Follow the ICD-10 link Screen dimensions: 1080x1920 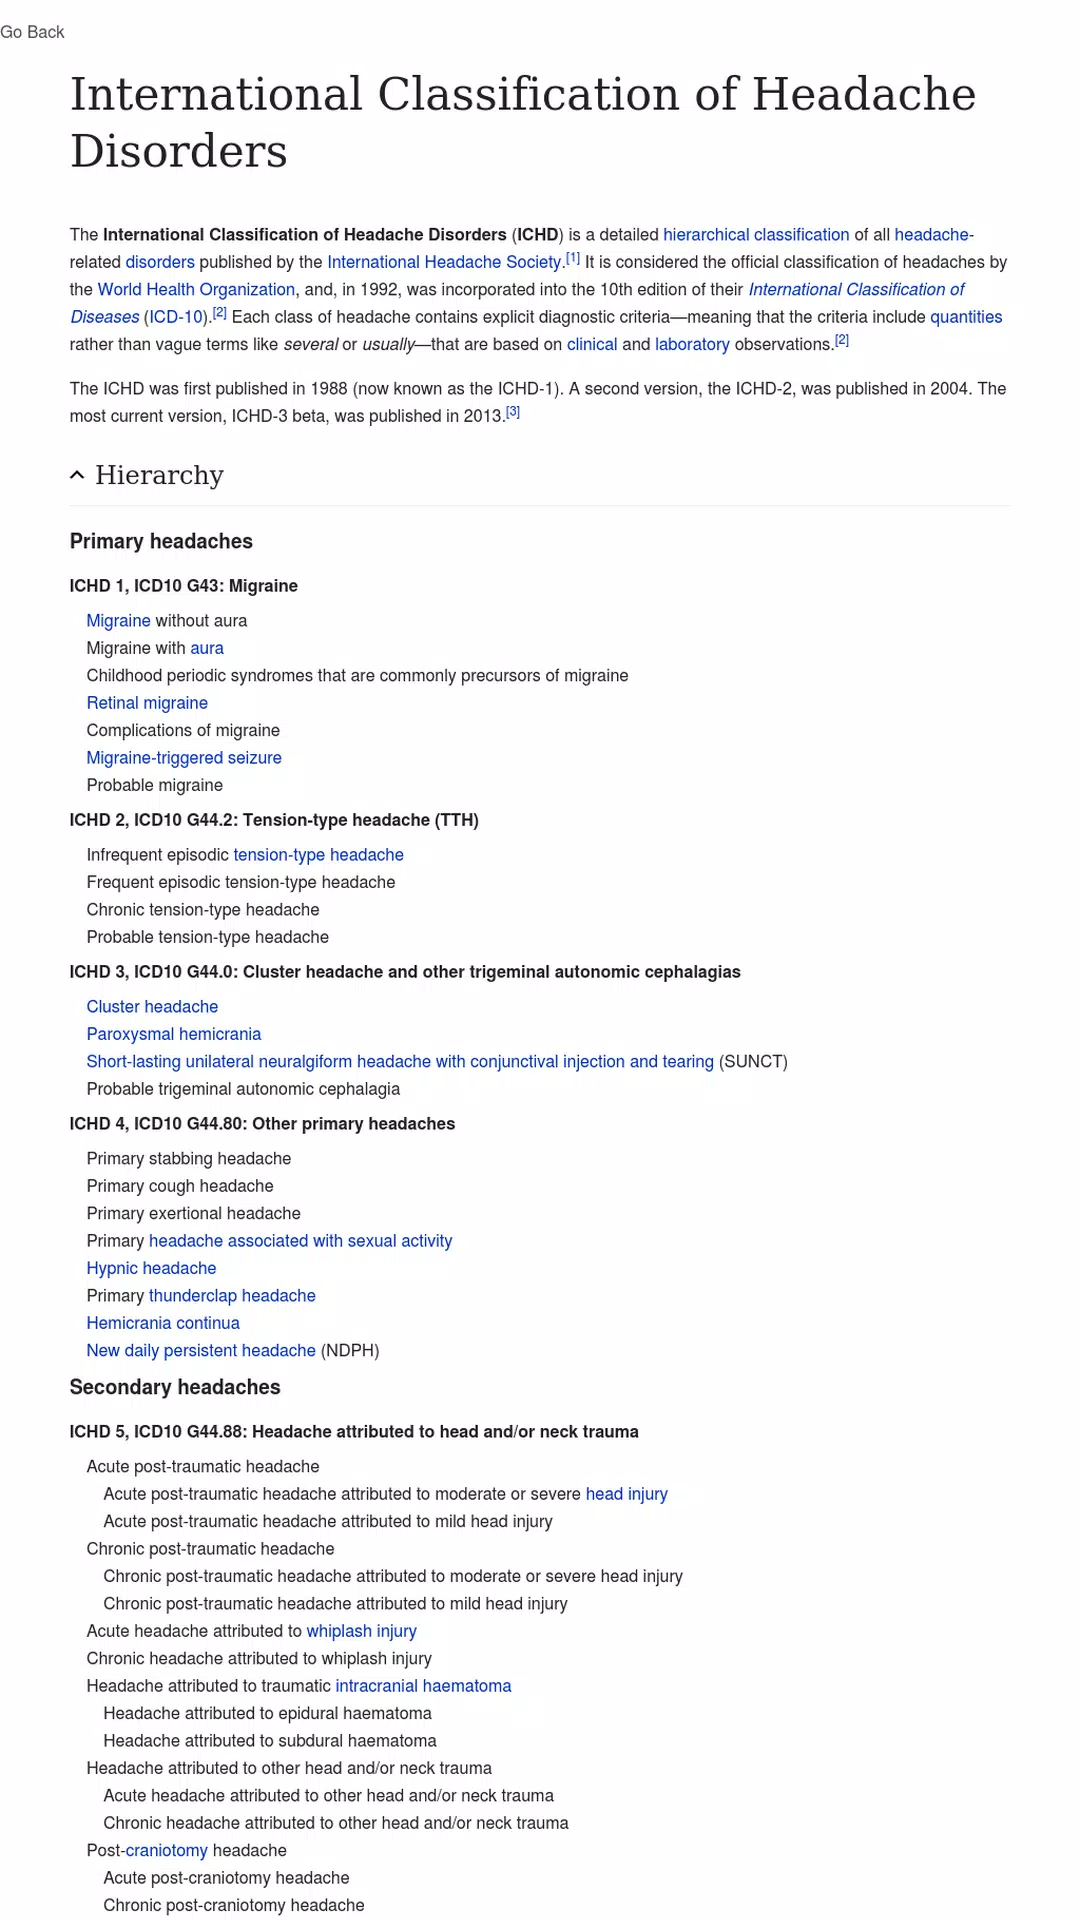coord(176,317)
